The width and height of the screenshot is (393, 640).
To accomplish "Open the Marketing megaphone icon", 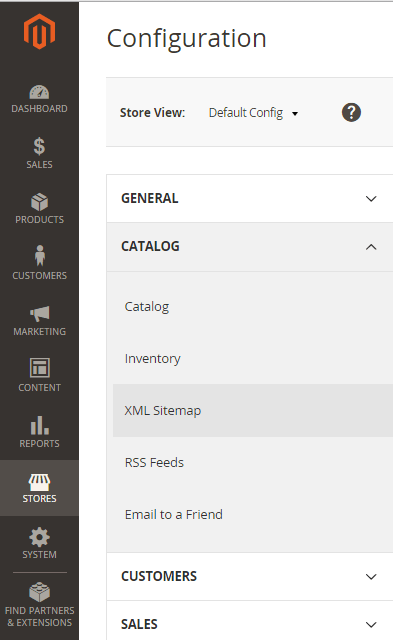I will 40,313.
